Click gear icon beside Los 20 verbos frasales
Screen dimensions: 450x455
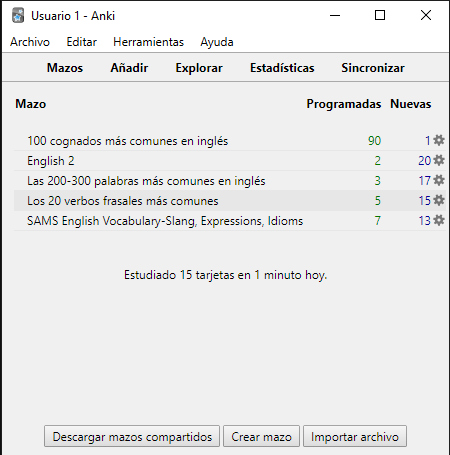[439, 200]
